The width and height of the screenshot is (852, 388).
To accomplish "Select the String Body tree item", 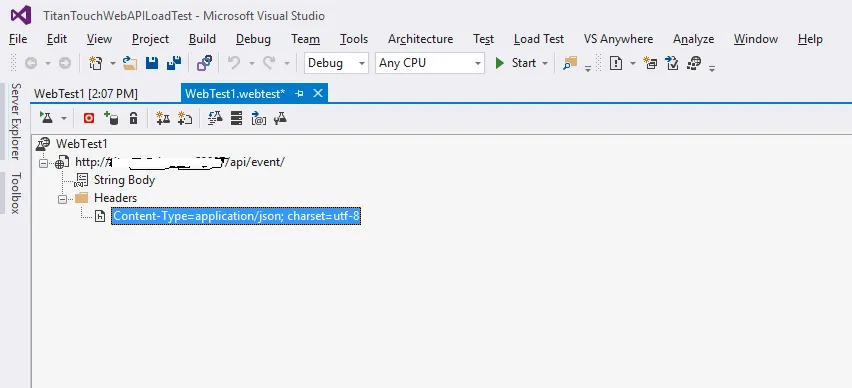I will [124, 180].
